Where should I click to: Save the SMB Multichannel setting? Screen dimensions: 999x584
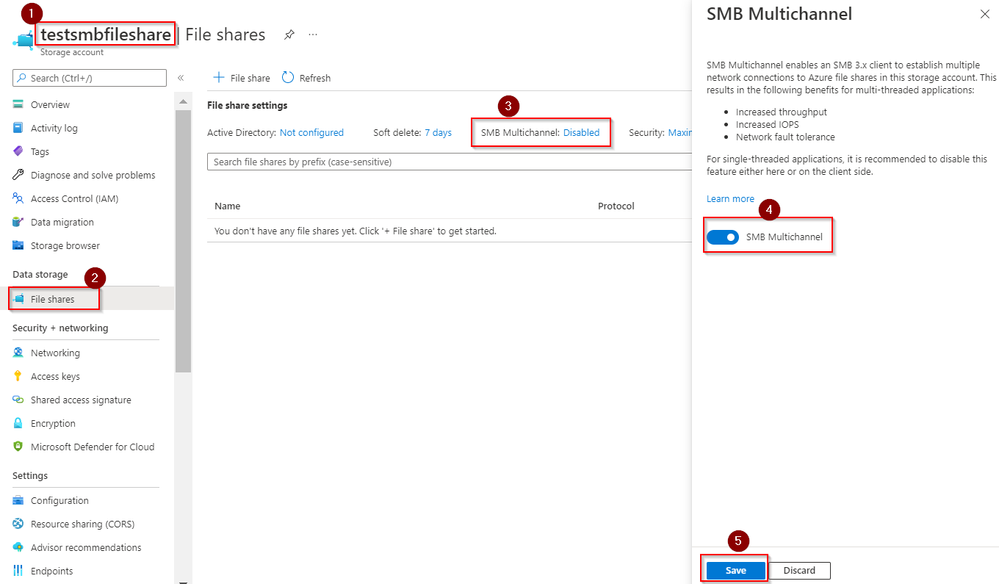tap(735, 571)
